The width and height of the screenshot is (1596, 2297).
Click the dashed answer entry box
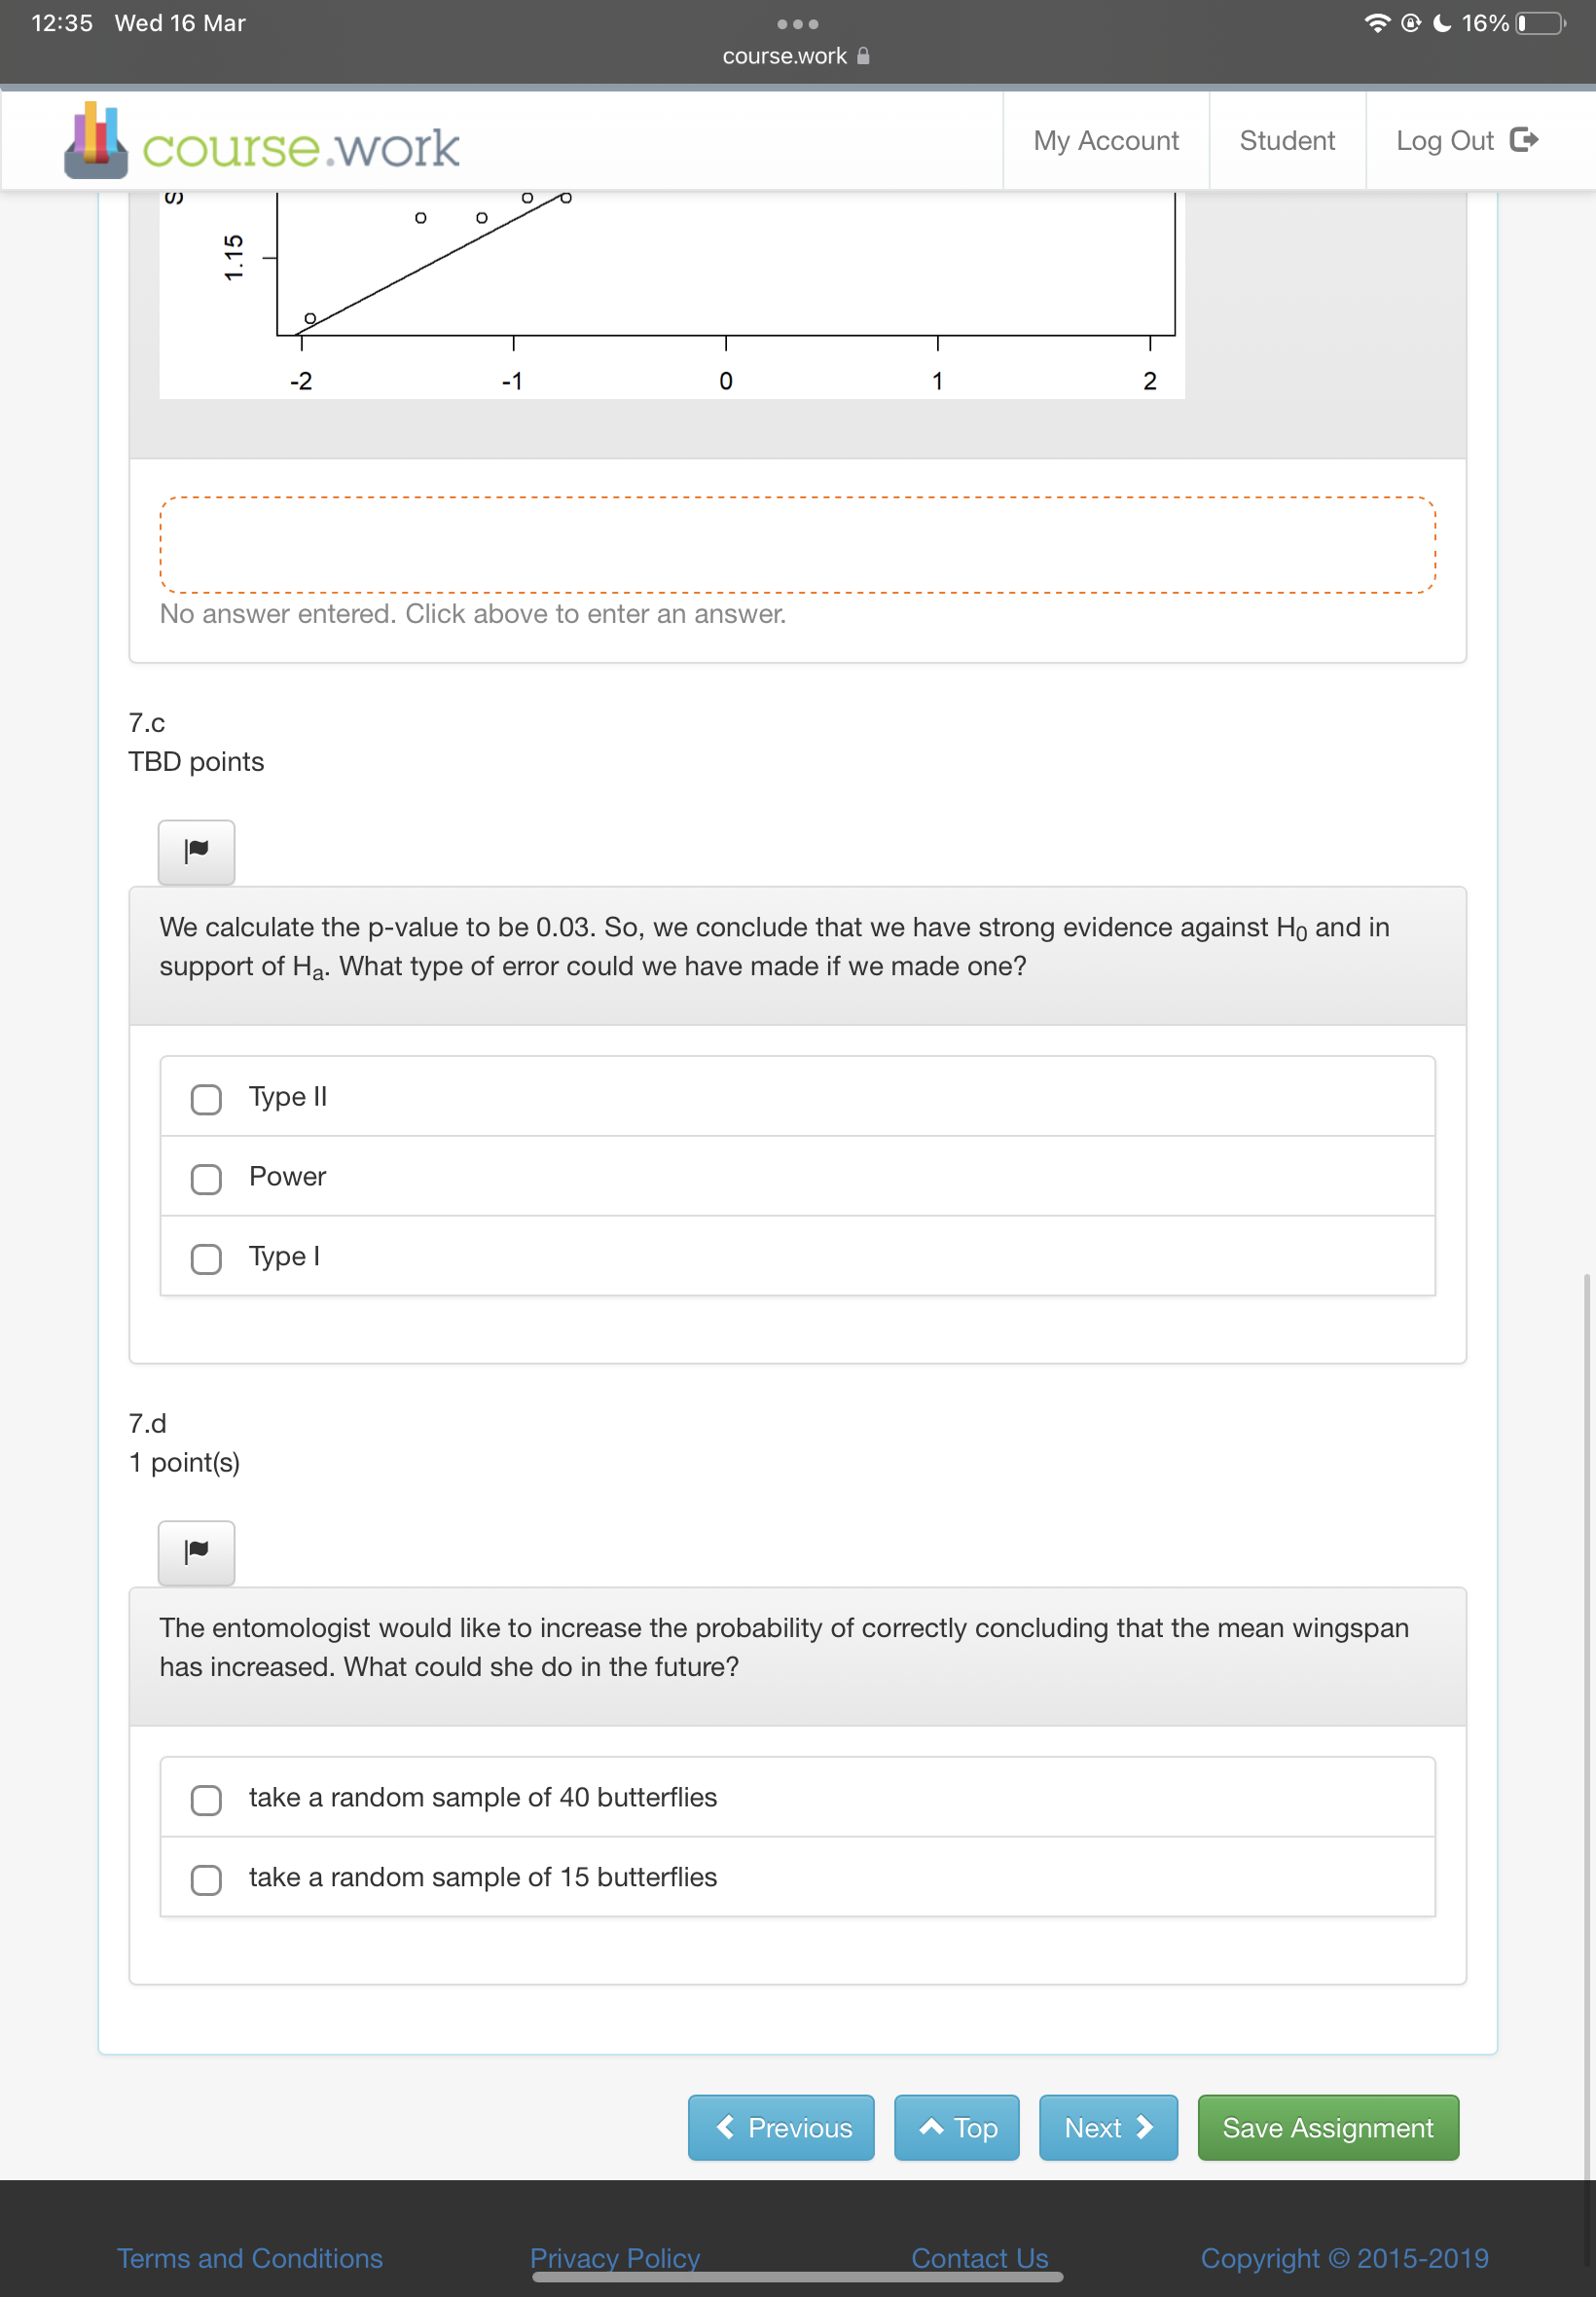click(x=797, y=544)
